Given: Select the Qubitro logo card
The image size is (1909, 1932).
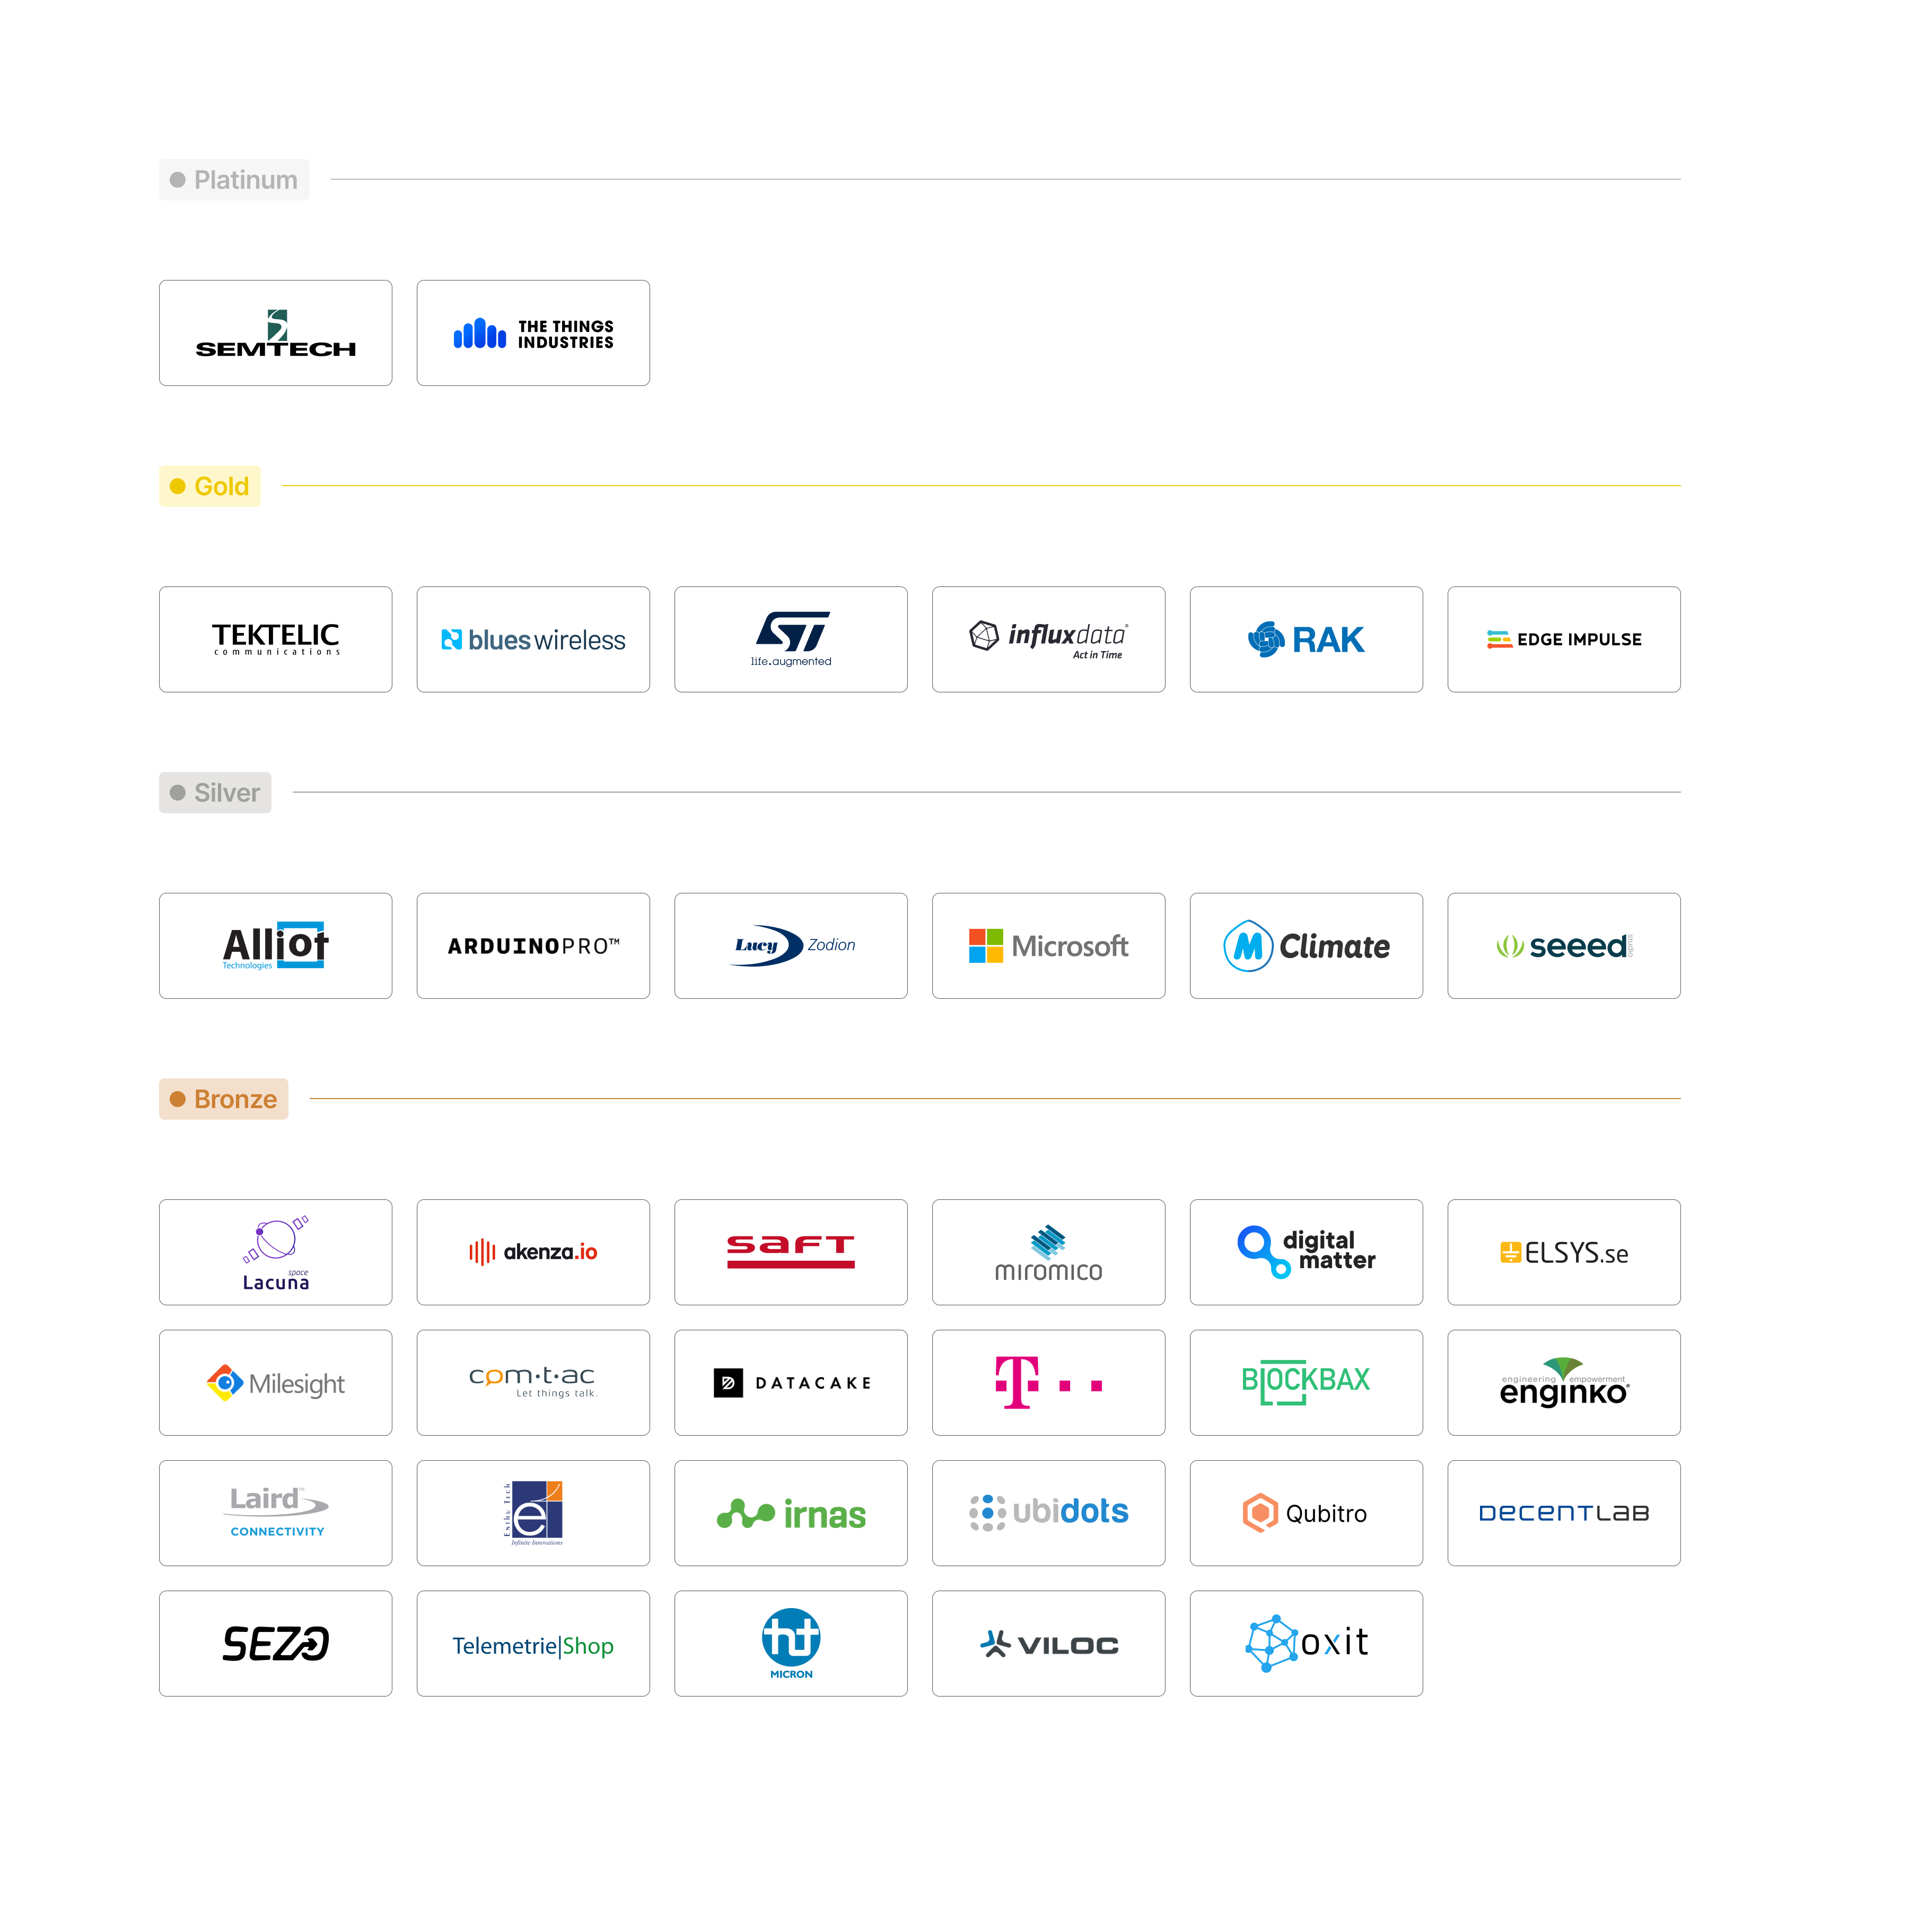Looking at the screenshot, I should click(x=1306, y=1513).
